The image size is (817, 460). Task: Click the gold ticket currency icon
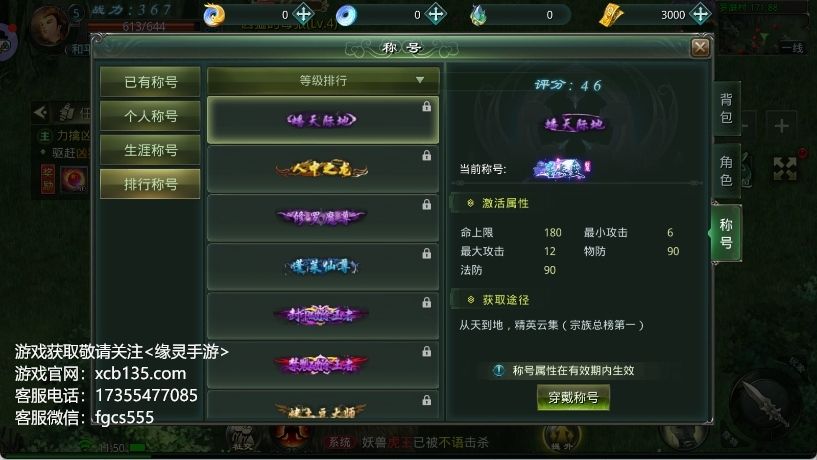click(x=611, y=15)
